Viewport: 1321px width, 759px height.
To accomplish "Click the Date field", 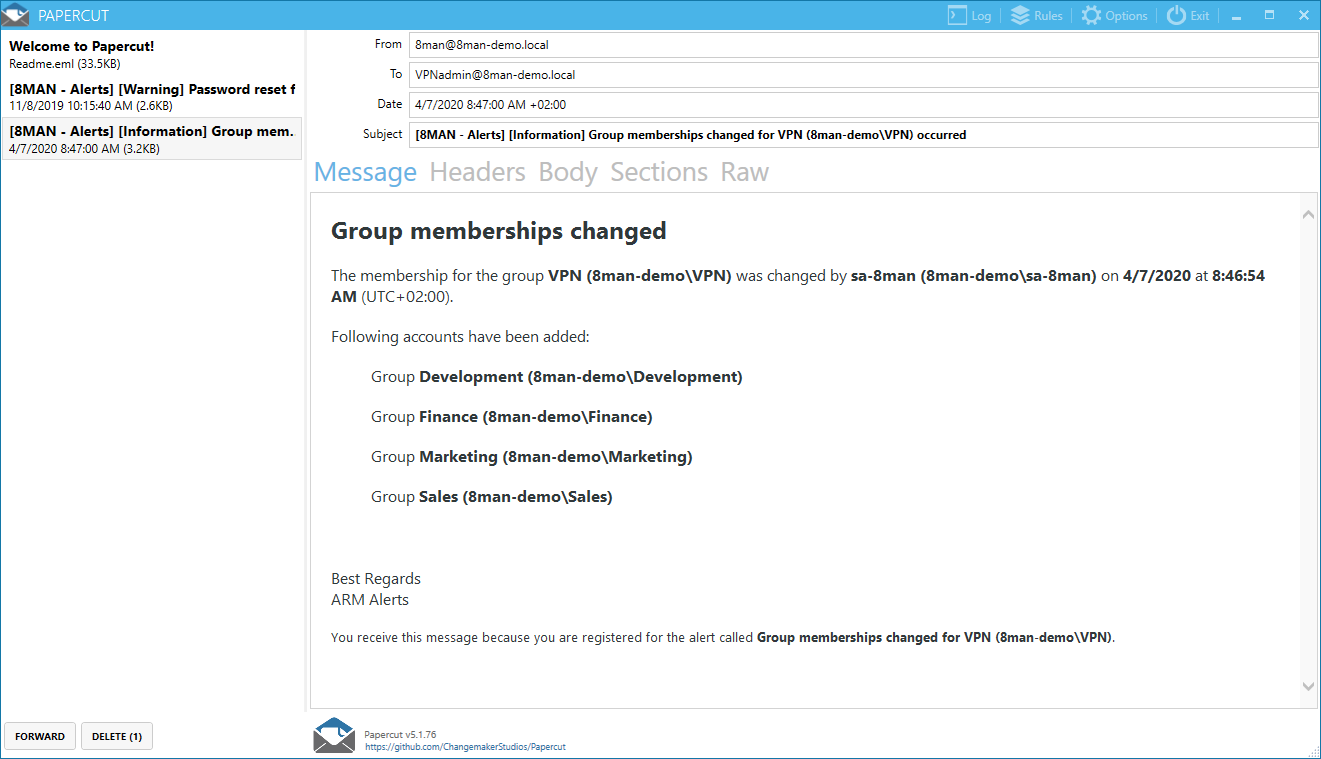I will click(x=864, y=105).
